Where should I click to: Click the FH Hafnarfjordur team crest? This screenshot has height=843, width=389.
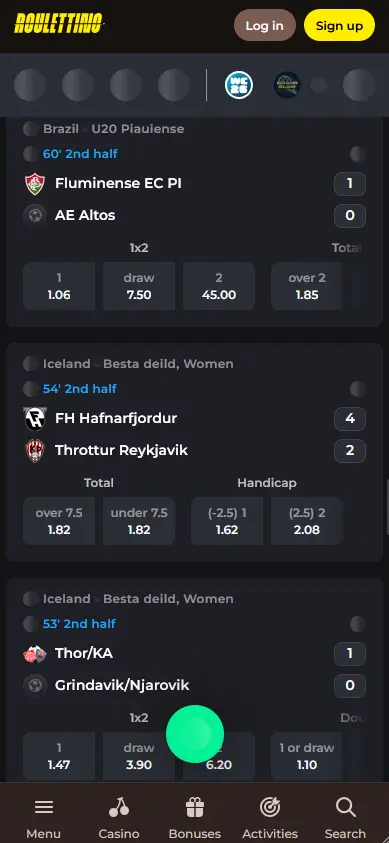tap(35, 418)
